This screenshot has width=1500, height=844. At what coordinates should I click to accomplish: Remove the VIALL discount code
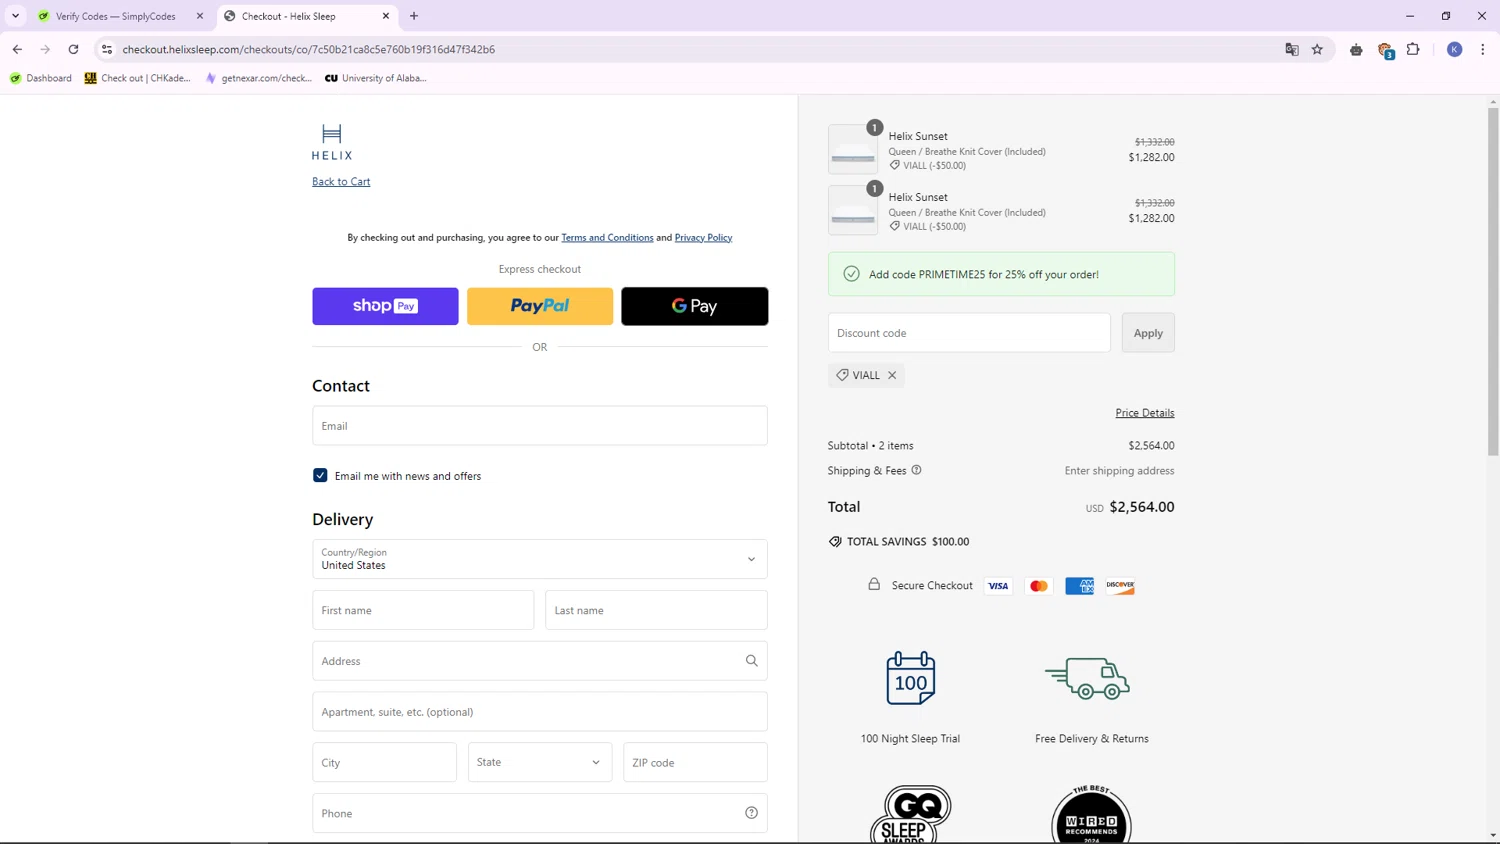(x=892, y=375)
